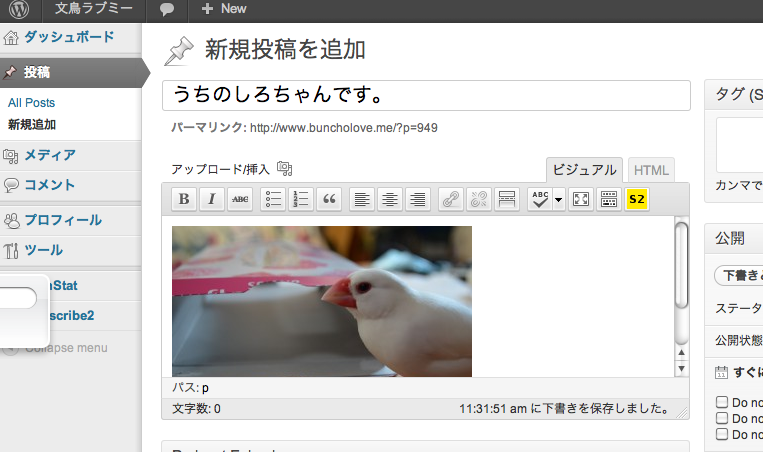The height and width of the screenshot is (452, 763).
Task: Click the 下書き save draft button
Action: tap(738, 275)
